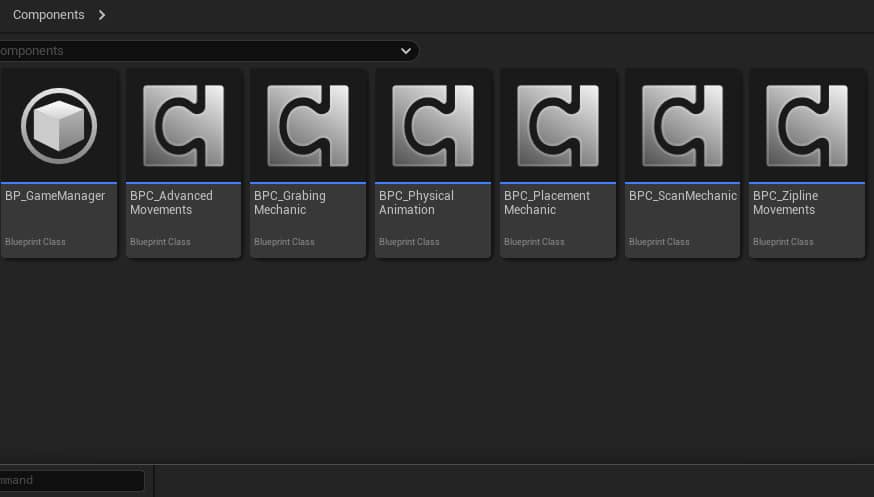Click the BPC_Physical Animation name text

(416, 203)
